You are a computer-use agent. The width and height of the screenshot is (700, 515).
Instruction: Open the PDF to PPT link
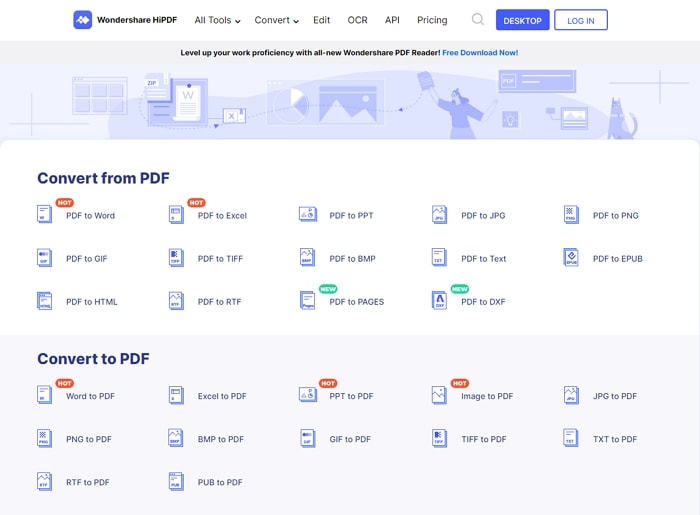click(351, 216)
